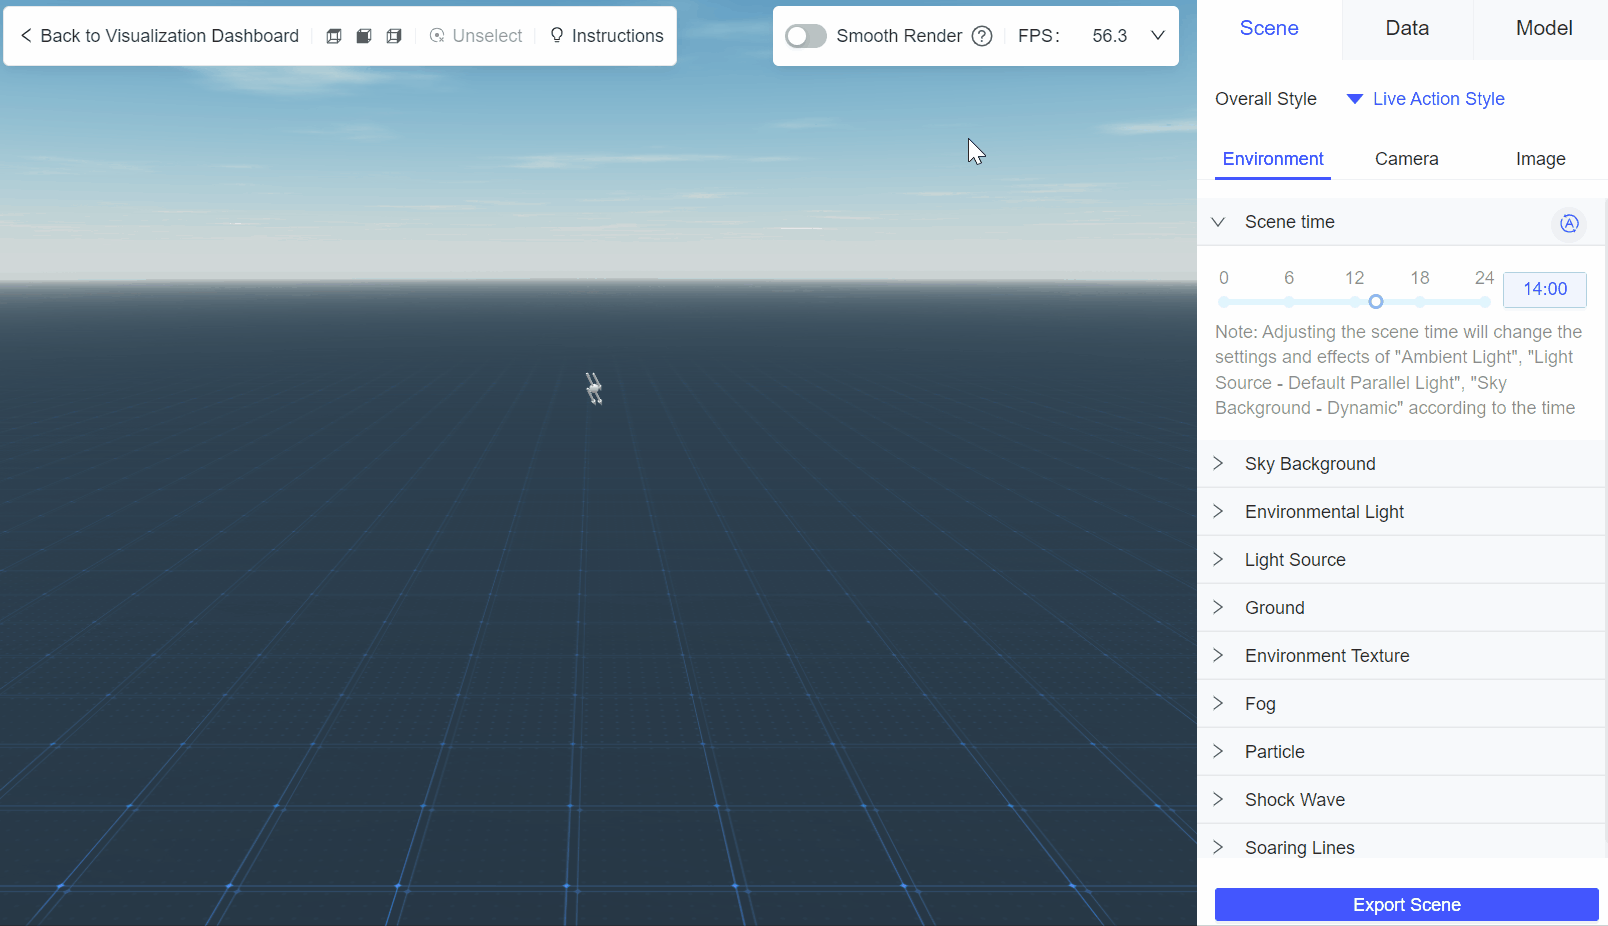
Task: Select the white model in the 3D viewport
Action: (x=594, y=388)
